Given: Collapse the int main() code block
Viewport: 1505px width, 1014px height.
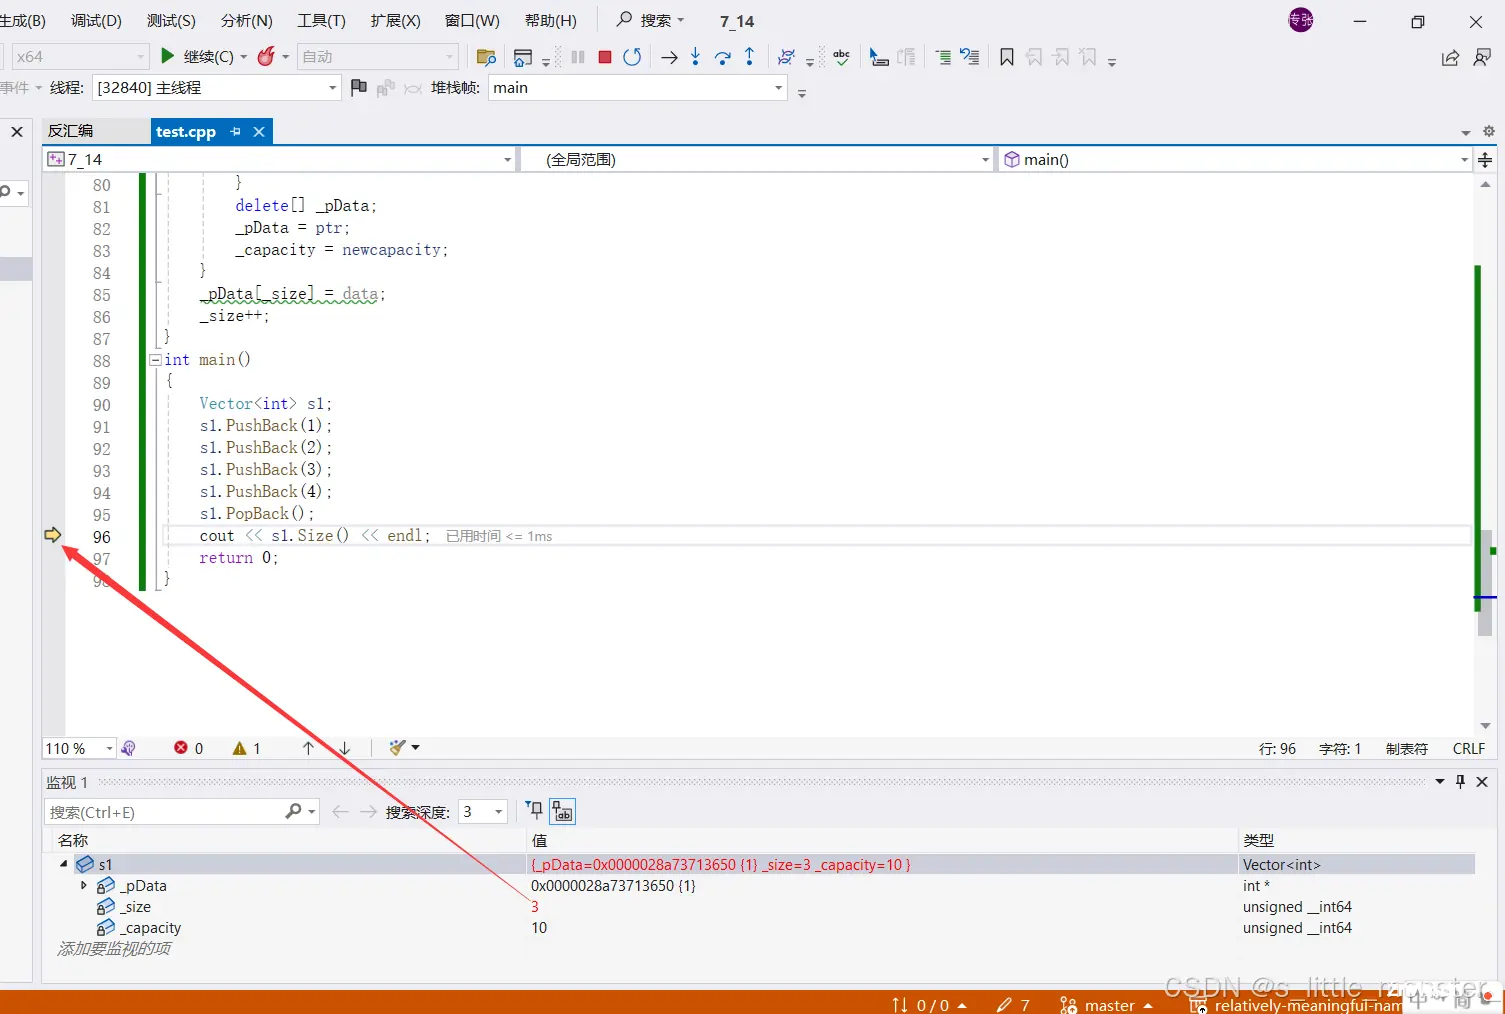Looking at the screenshot, I should [x=155, y=360].
